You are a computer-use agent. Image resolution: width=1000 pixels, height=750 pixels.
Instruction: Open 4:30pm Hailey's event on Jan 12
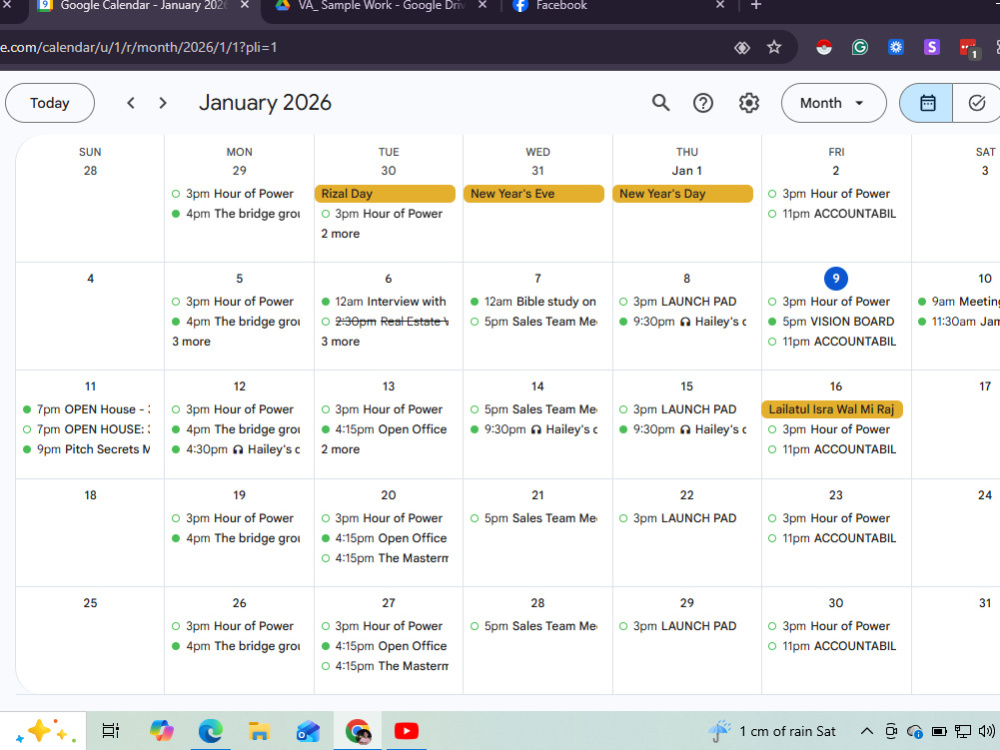pyautogui.click(x=236, y=450)
